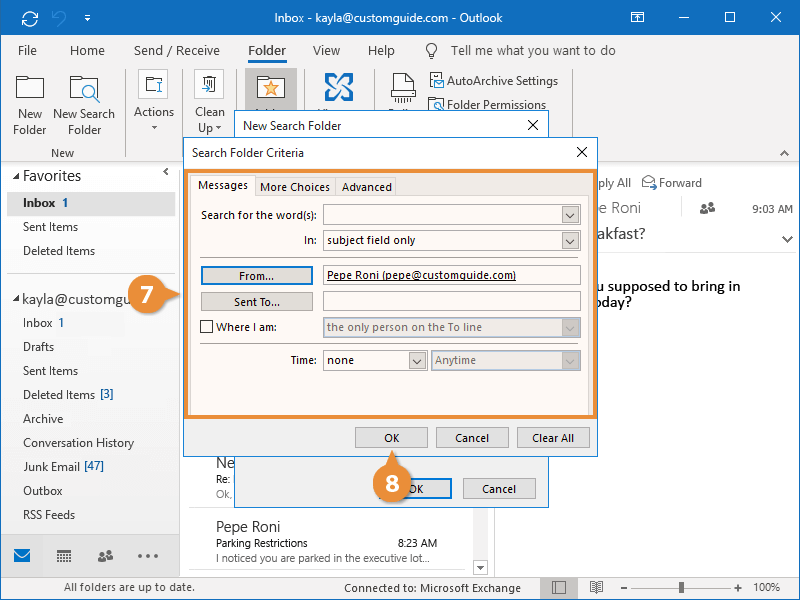Open the Folder ribbon tab
The image size is (800, 600).
tap(266, 50)
